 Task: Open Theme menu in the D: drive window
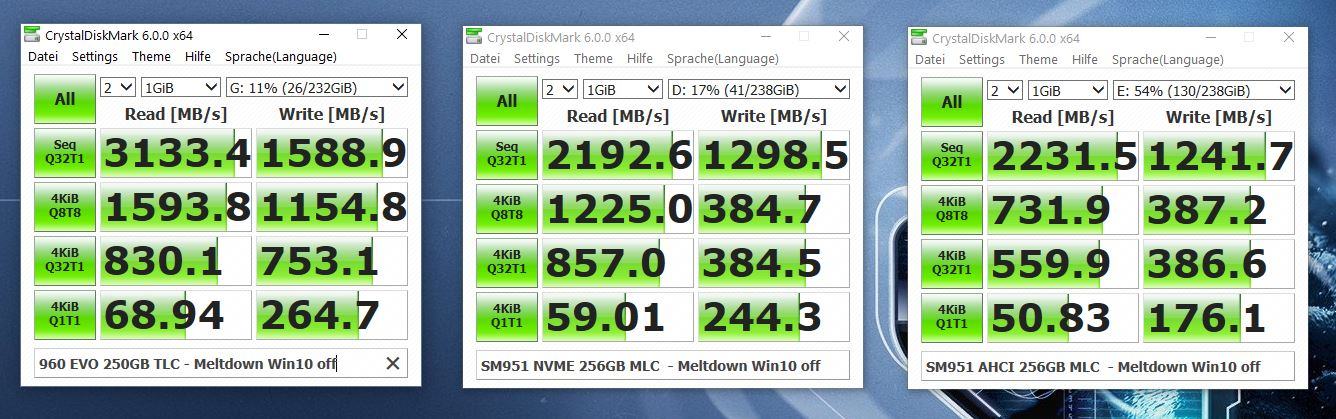click(593, 59)
